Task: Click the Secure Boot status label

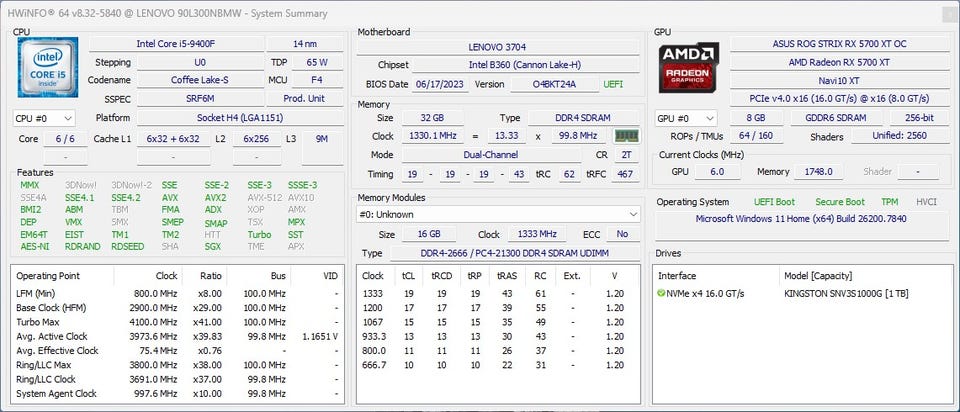Action: [838, 201]
